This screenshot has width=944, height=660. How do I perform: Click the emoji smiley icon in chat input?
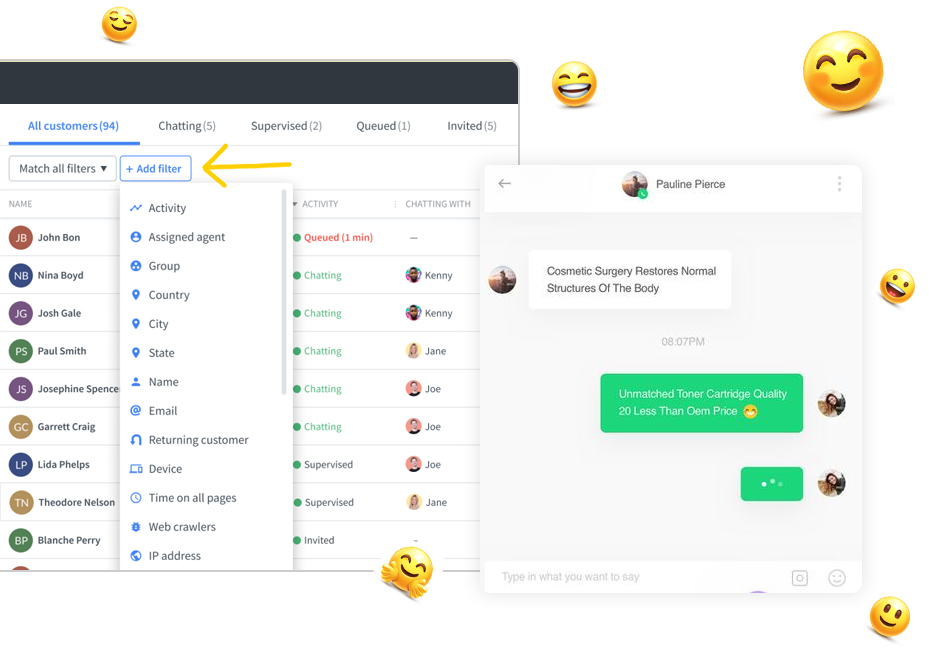pyautogui.click(x=837, y=578)
